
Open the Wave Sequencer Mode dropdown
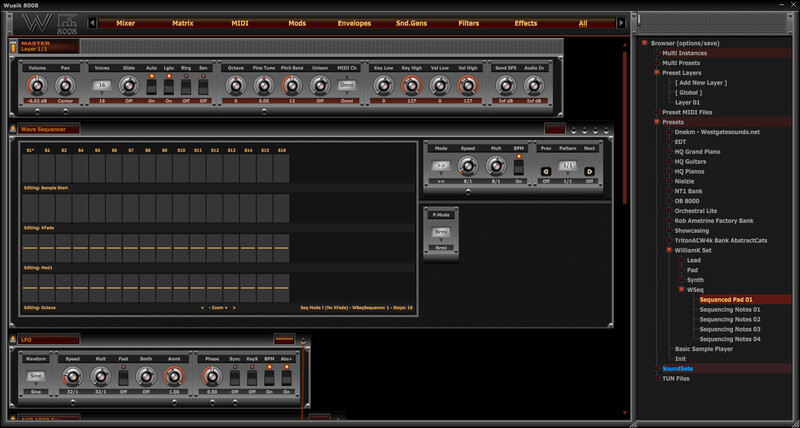[x=441, y=166]
